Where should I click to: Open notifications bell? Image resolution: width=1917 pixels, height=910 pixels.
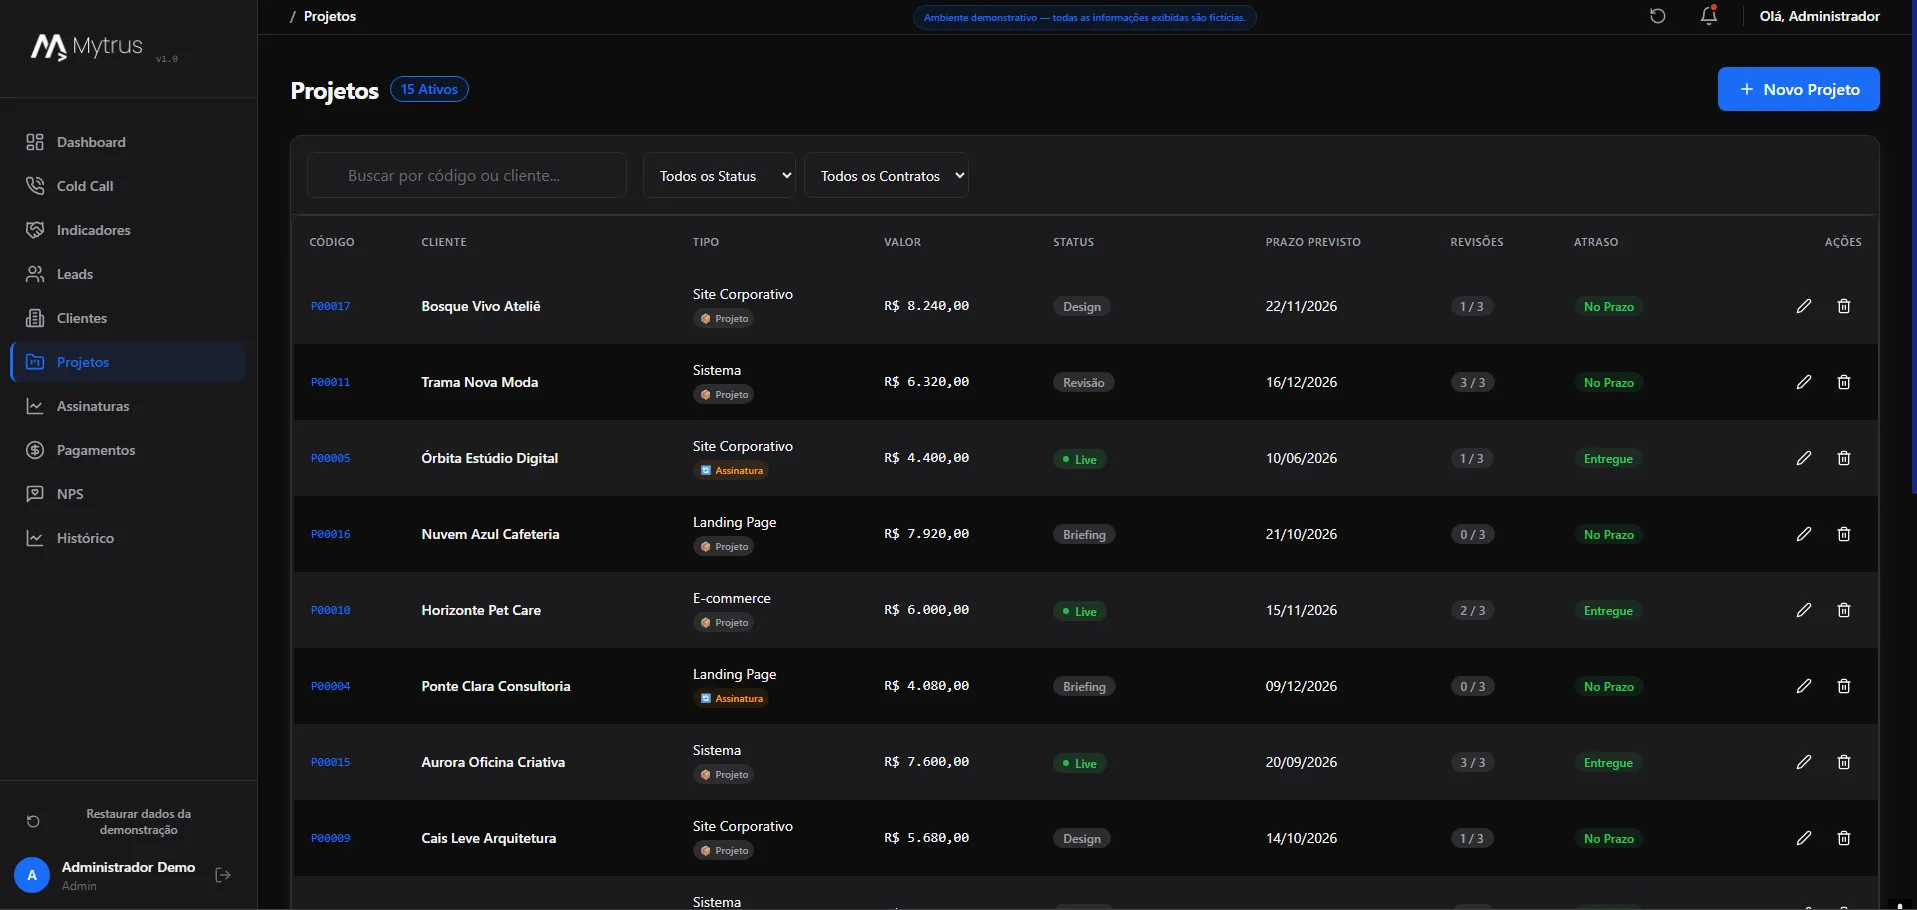[1709, 16]
